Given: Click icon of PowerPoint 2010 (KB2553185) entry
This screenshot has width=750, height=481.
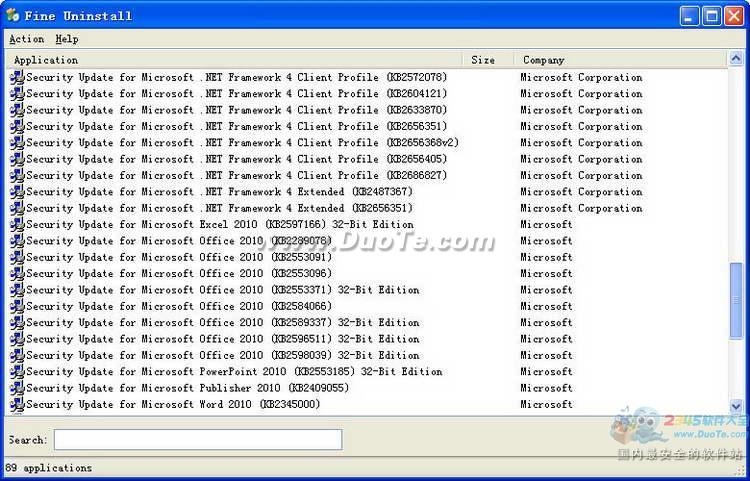Looking at the screenshot, I should (17, 372).
